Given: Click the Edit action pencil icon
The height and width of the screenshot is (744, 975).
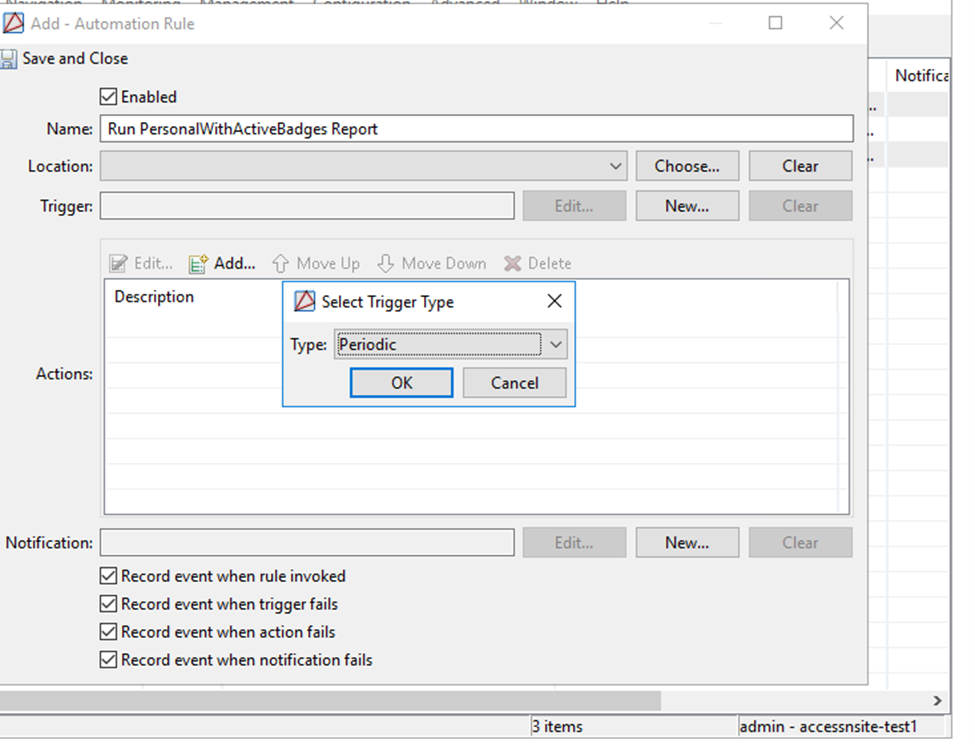Looking at the screenshot, I should 118,264.
